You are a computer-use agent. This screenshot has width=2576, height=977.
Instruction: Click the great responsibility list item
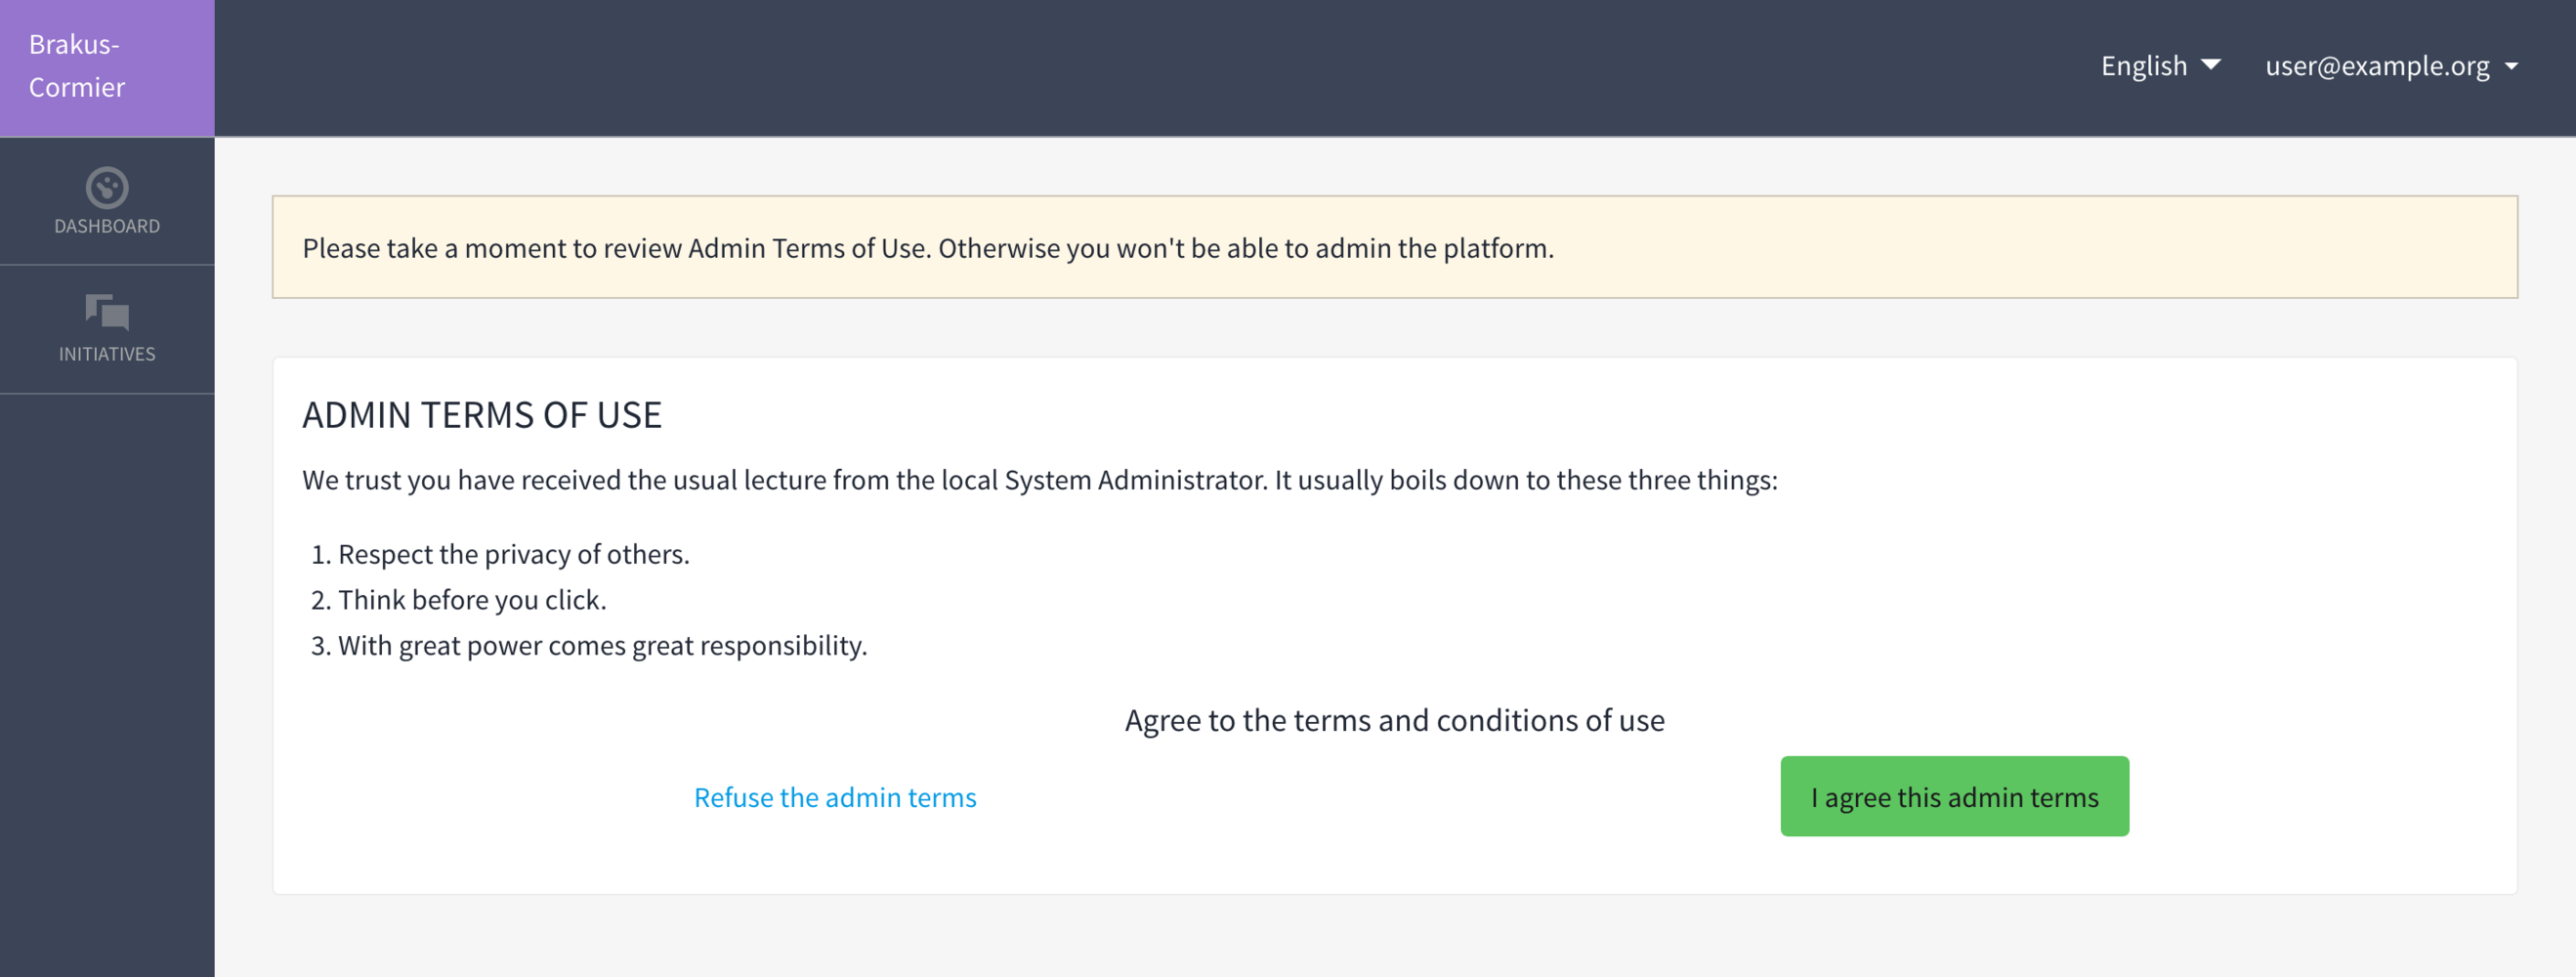602,646
